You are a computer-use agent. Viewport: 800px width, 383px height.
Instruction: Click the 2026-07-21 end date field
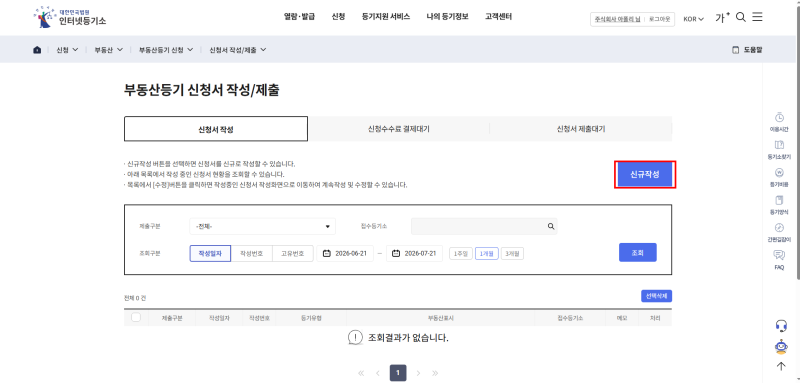[414, 253]
